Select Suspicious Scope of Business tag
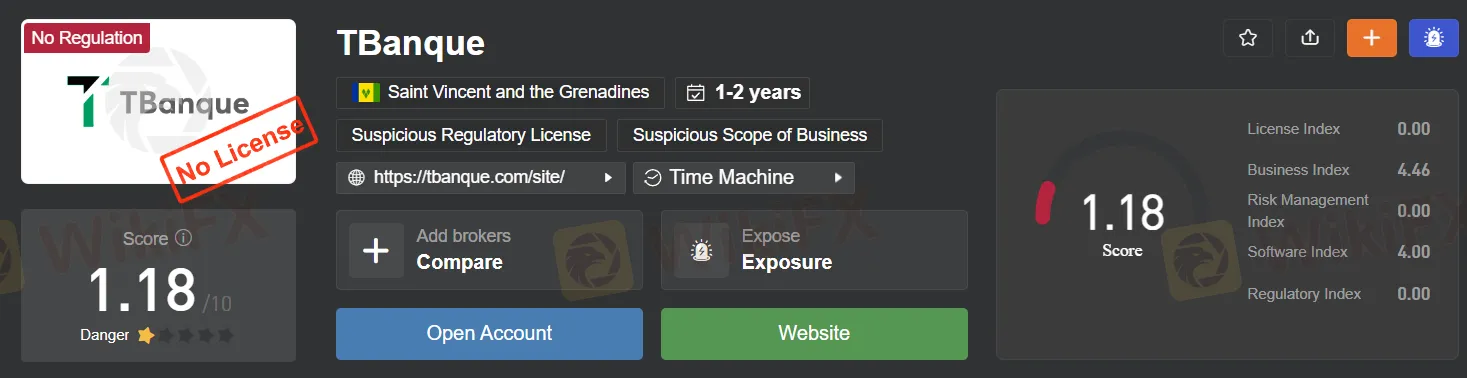 click(x=750, y=135)
